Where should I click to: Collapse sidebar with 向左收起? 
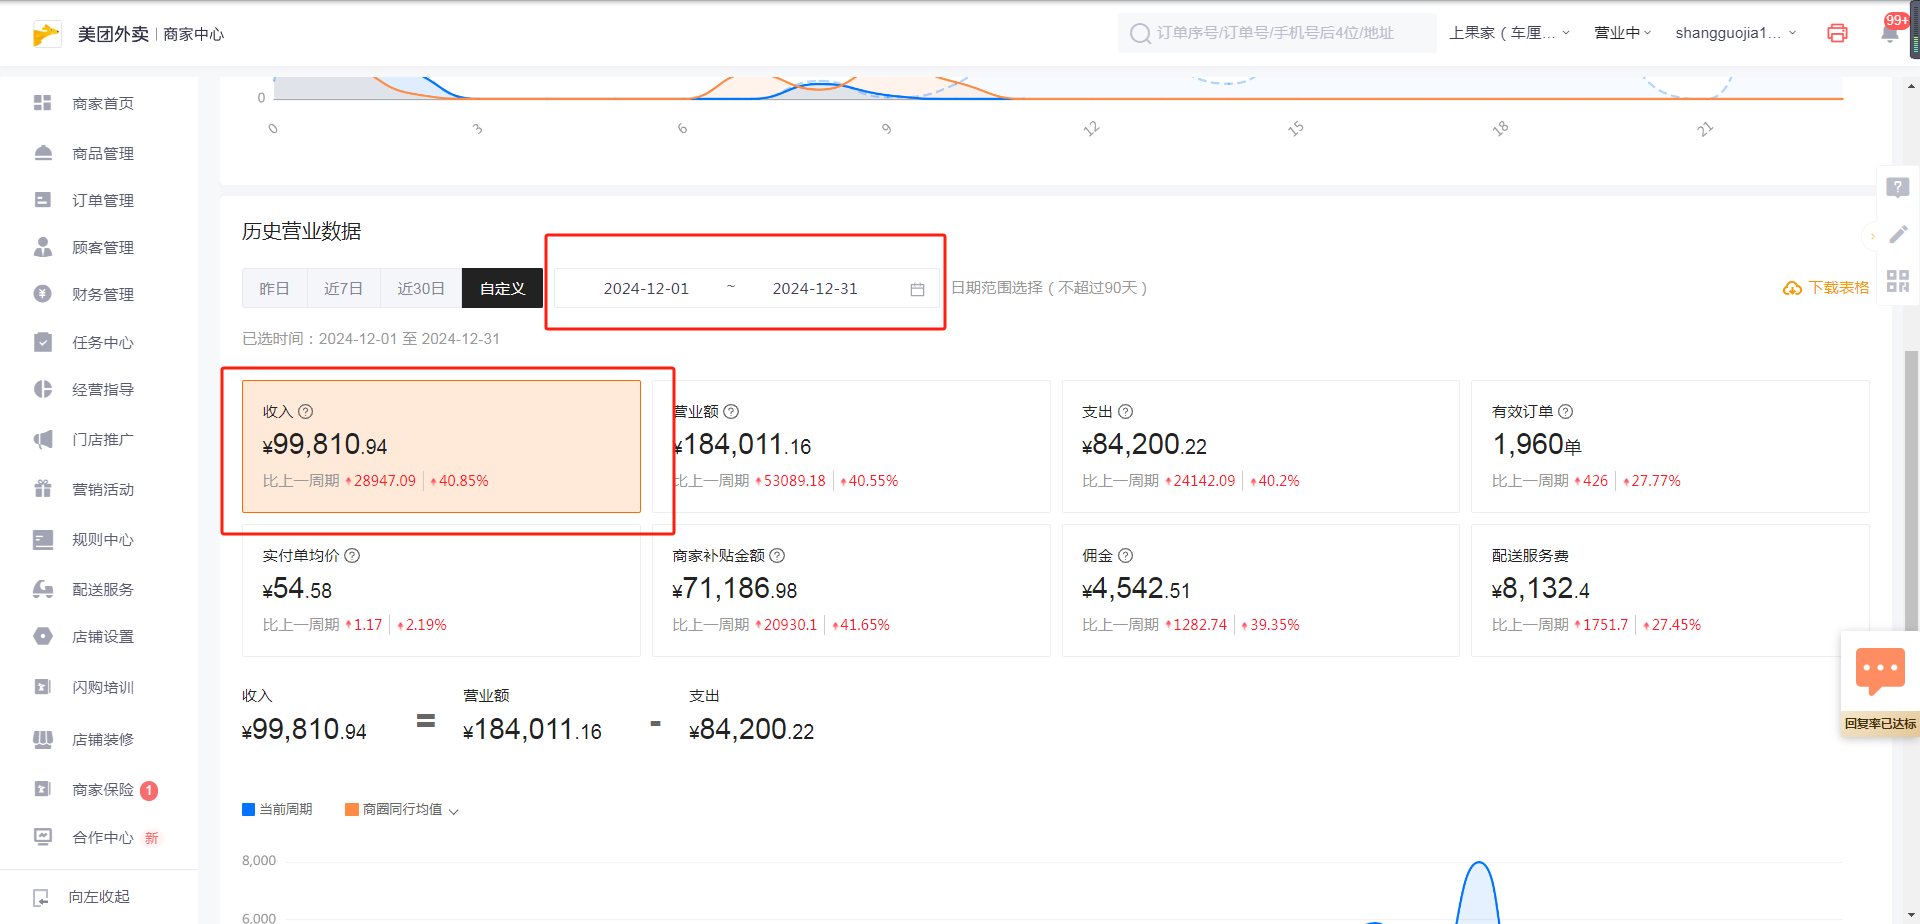(x=98, y=897)
